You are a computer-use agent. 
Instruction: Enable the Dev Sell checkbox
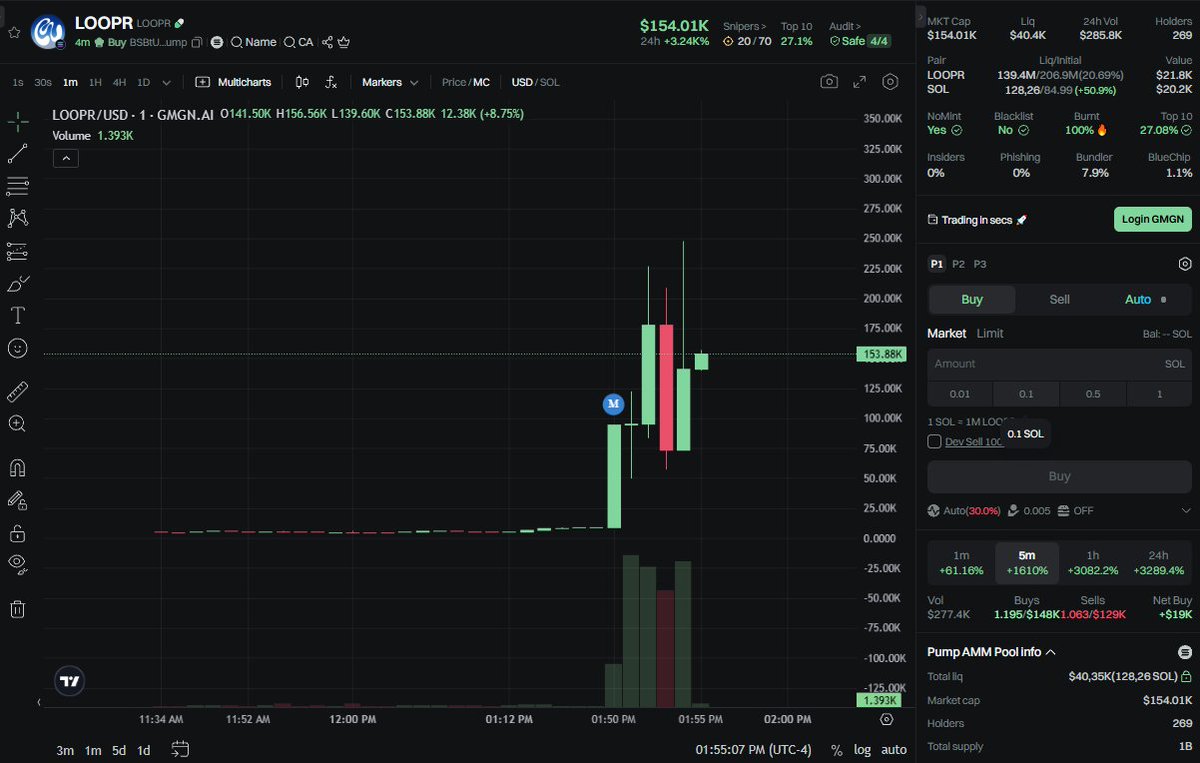click(934, 441)
